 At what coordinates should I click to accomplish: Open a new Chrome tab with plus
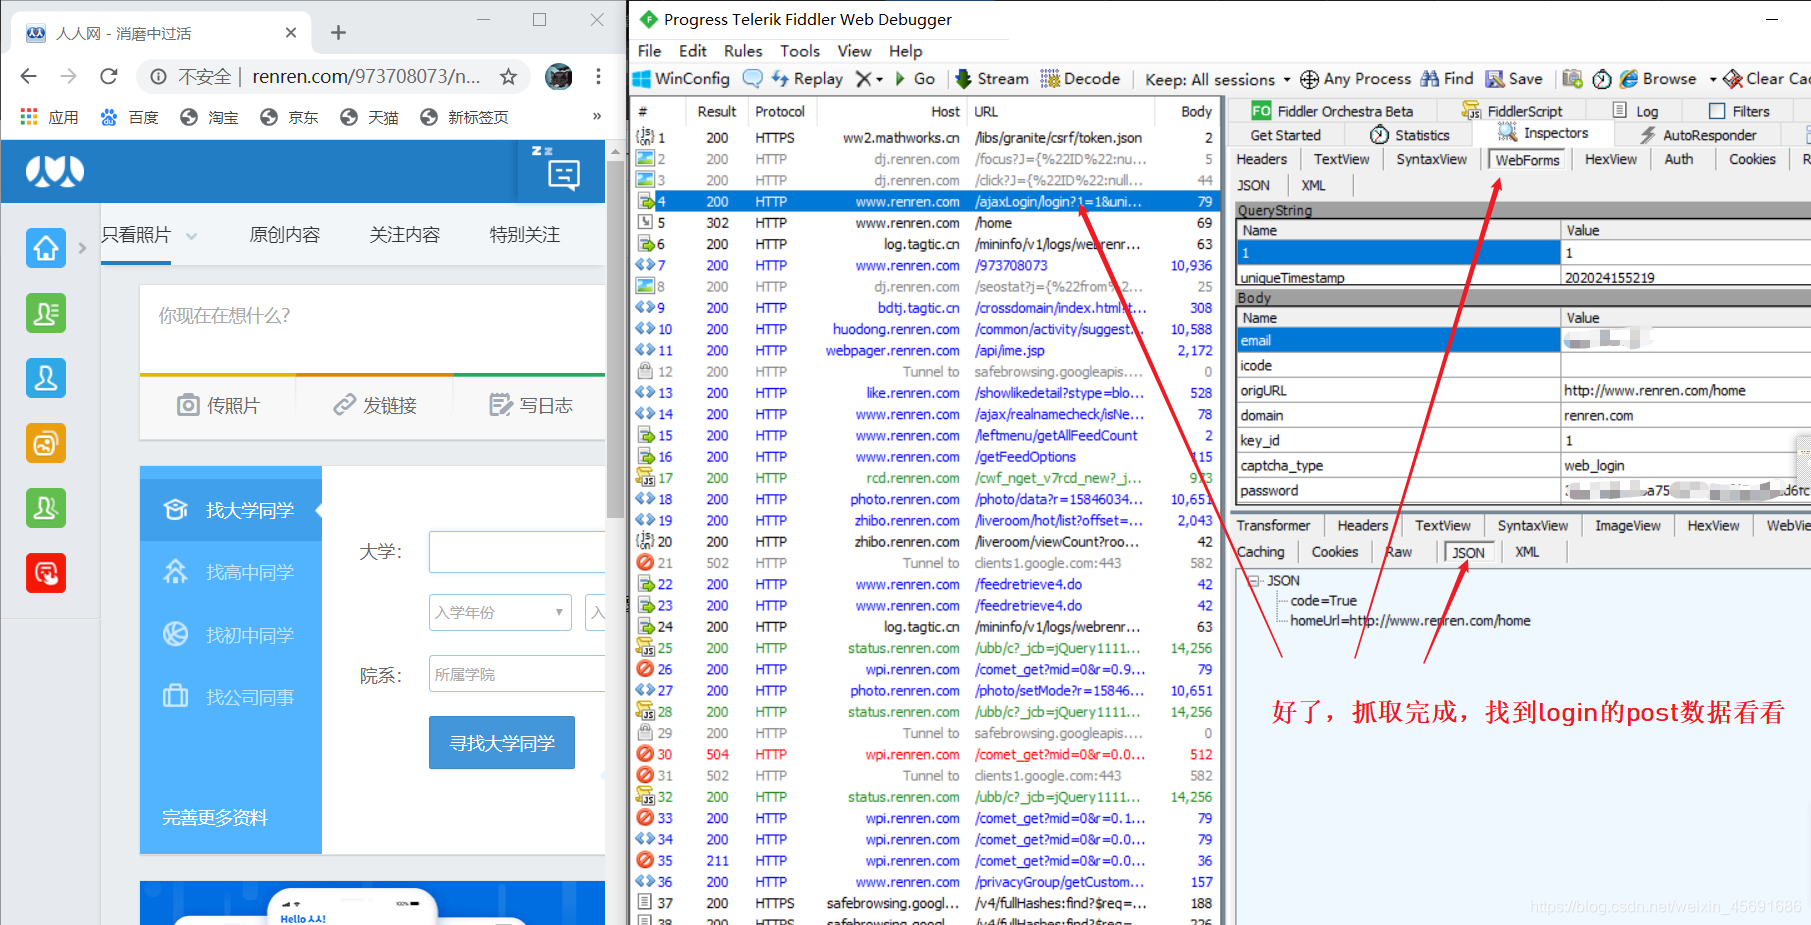(x=338, y=33)
